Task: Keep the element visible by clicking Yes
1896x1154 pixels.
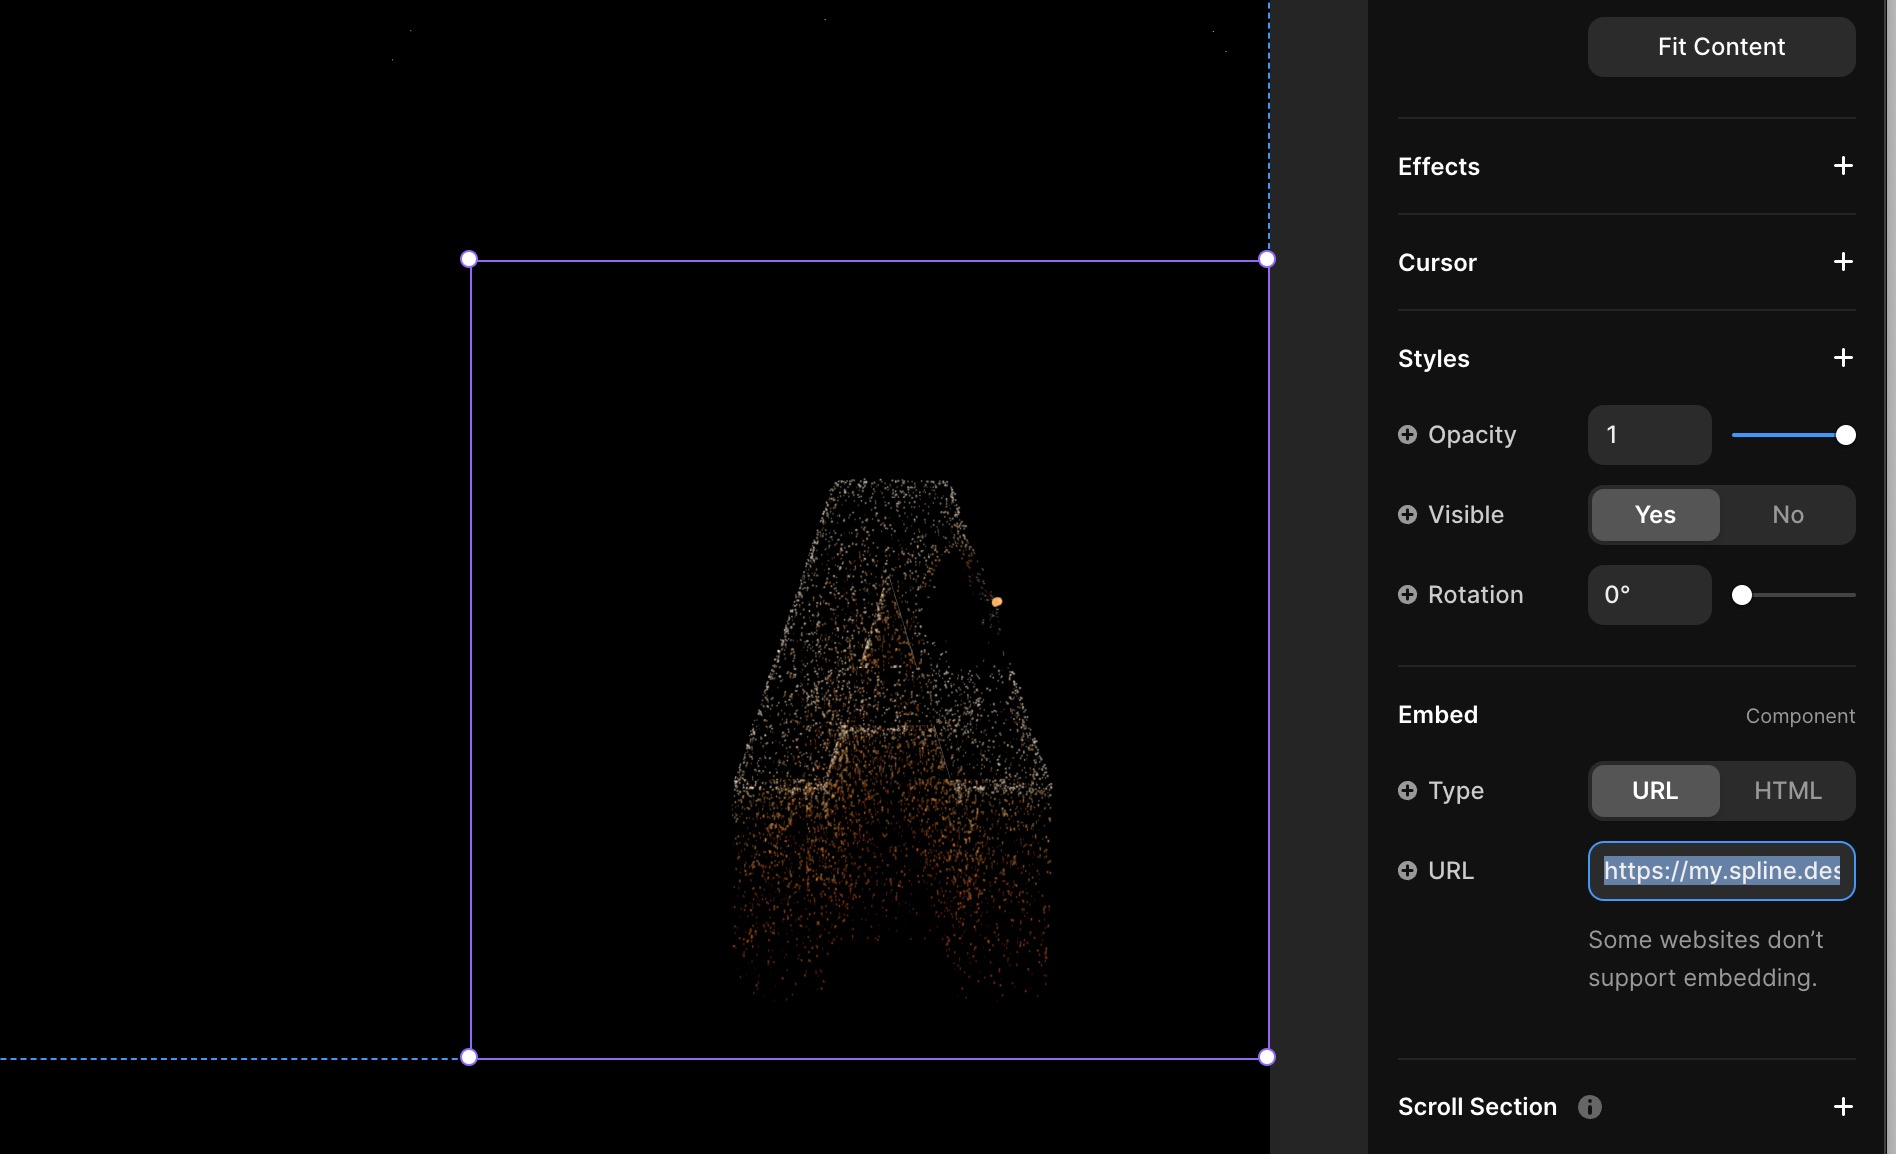Action: tap(1655, 515)
